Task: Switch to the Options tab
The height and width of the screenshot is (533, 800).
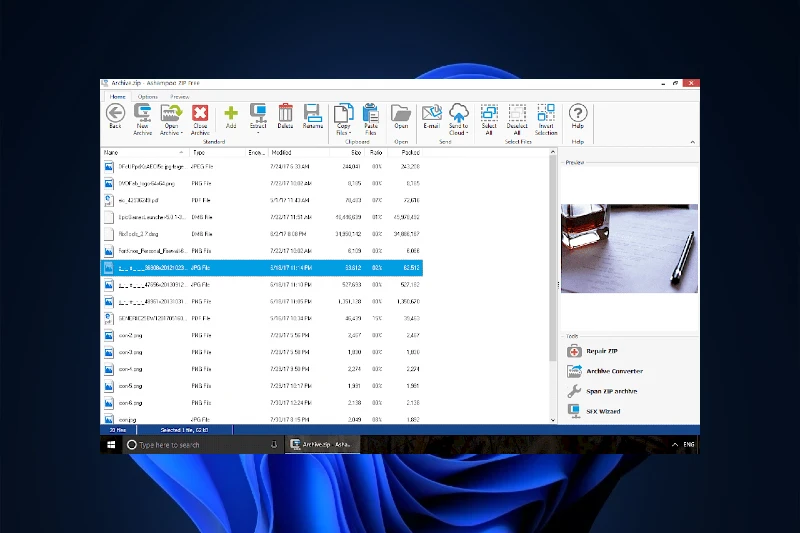Action: (x=147, y=96)
